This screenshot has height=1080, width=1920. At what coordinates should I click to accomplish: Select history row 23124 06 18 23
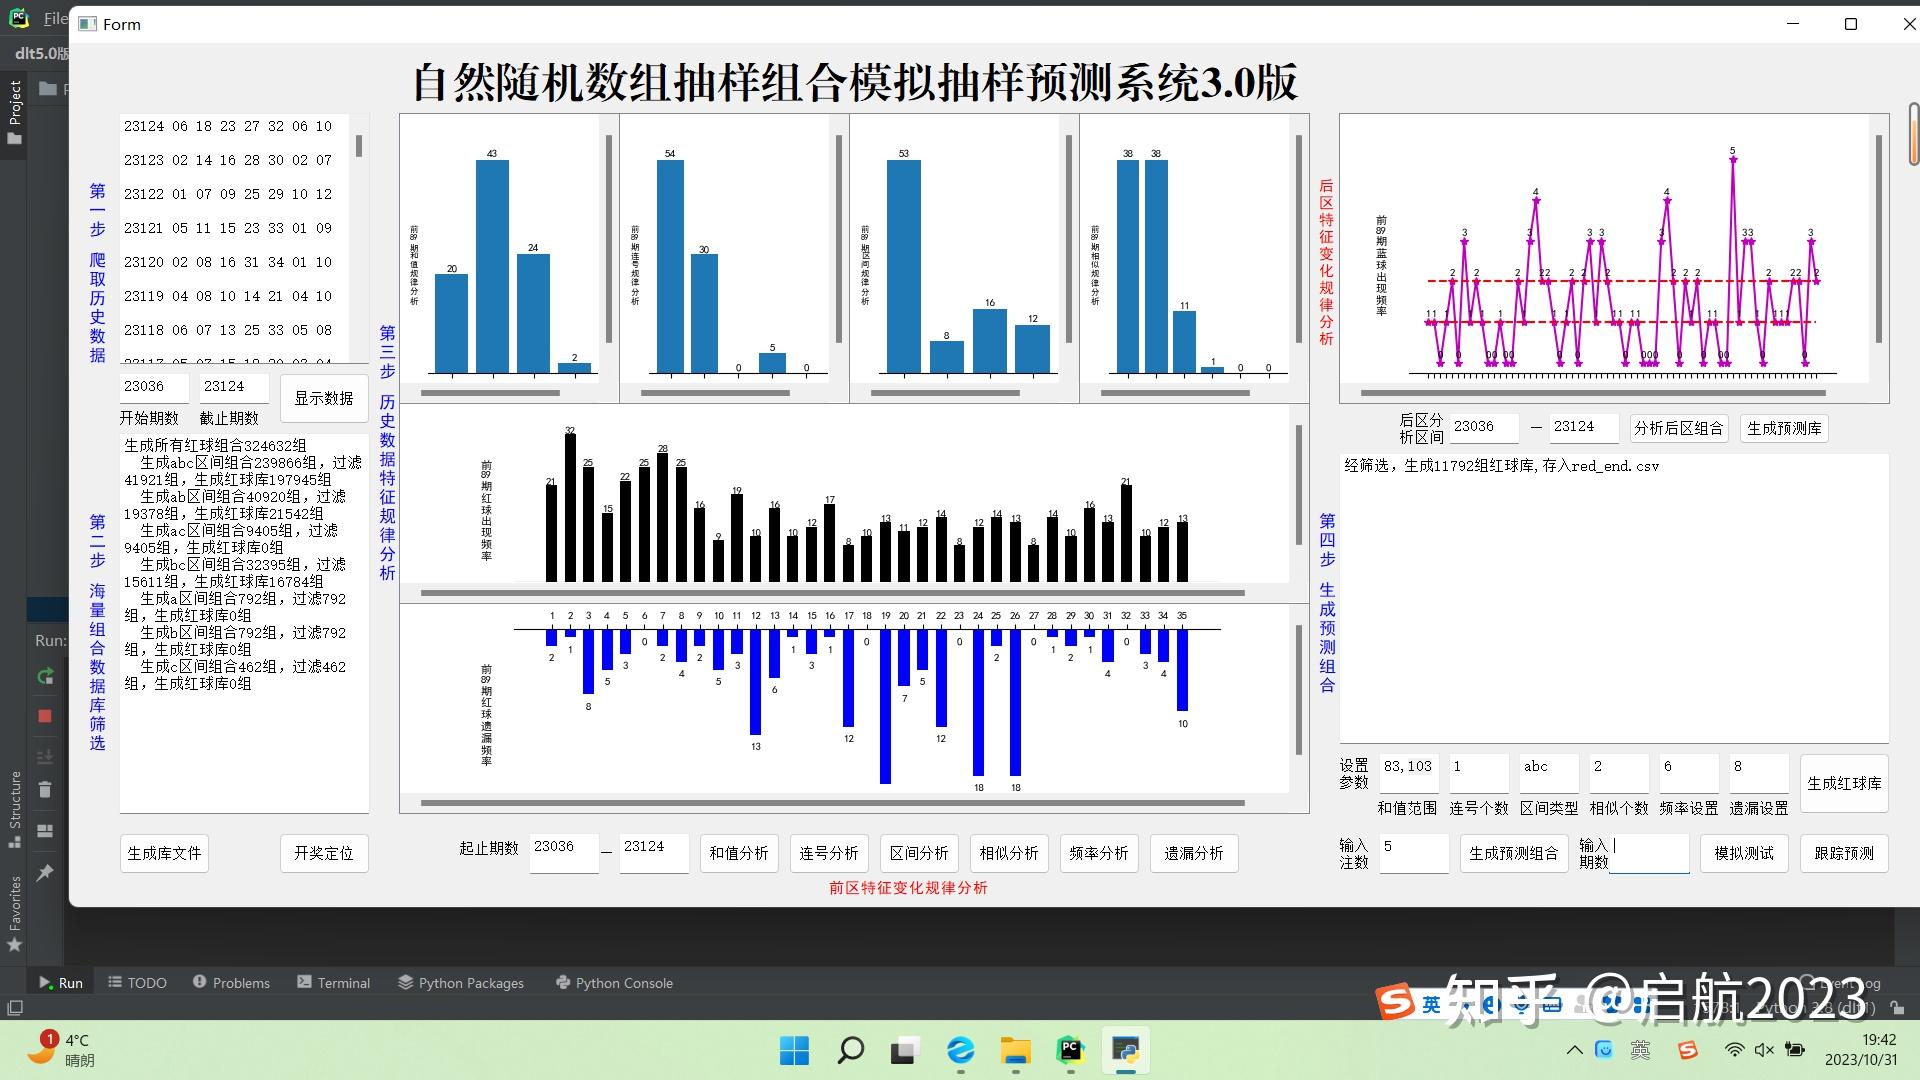pyautogui.click(x=228, y=127)
